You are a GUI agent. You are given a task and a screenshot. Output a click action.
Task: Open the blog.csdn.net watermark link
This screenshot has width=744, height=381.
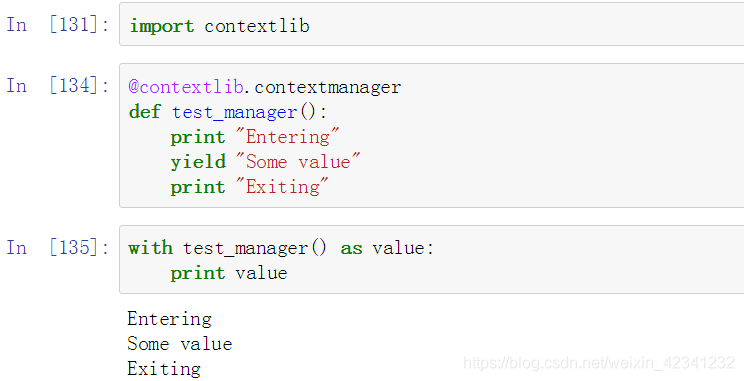599,363
